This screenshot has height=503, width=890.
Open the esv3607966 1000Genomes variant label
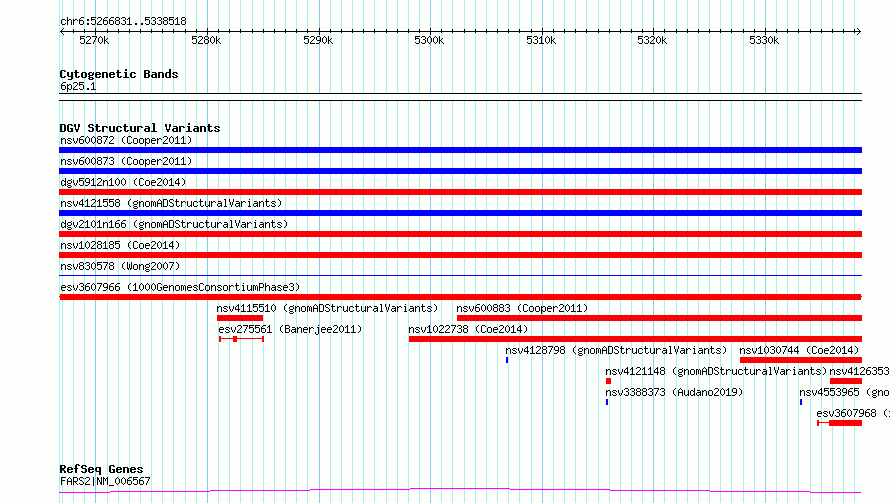[x=180, y=287]
